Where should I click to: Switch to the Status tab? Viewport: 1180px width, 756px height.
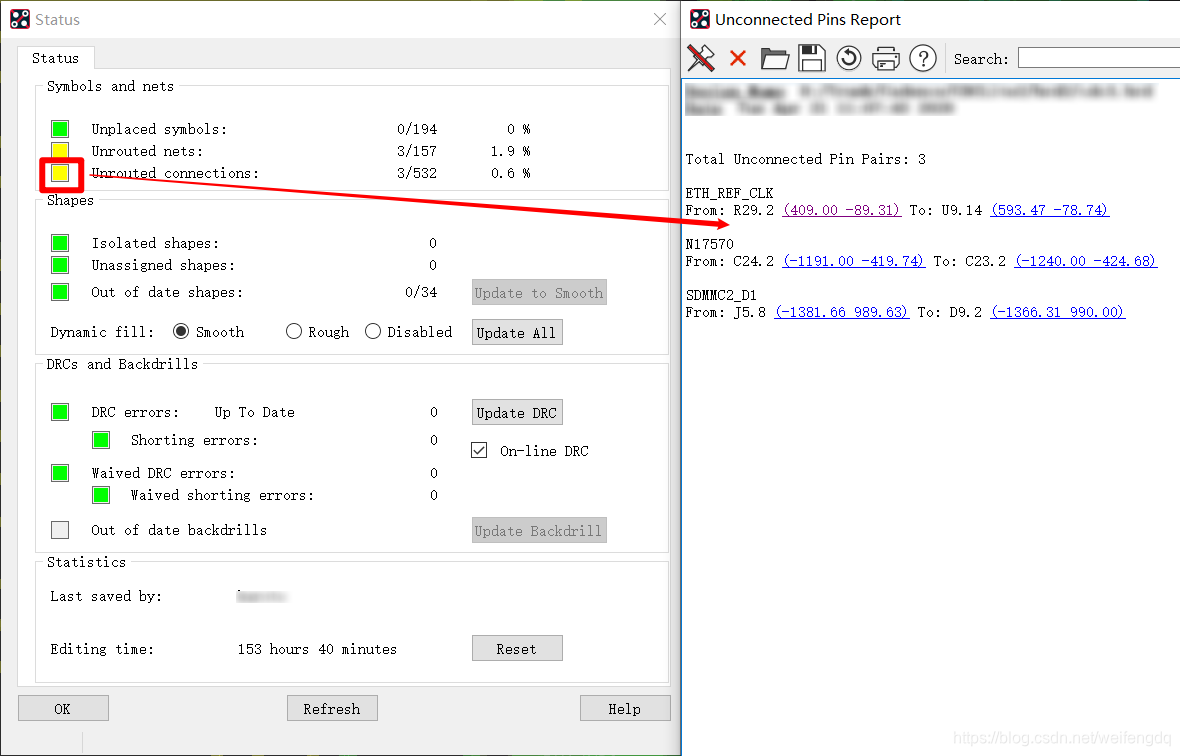point(55,58)
